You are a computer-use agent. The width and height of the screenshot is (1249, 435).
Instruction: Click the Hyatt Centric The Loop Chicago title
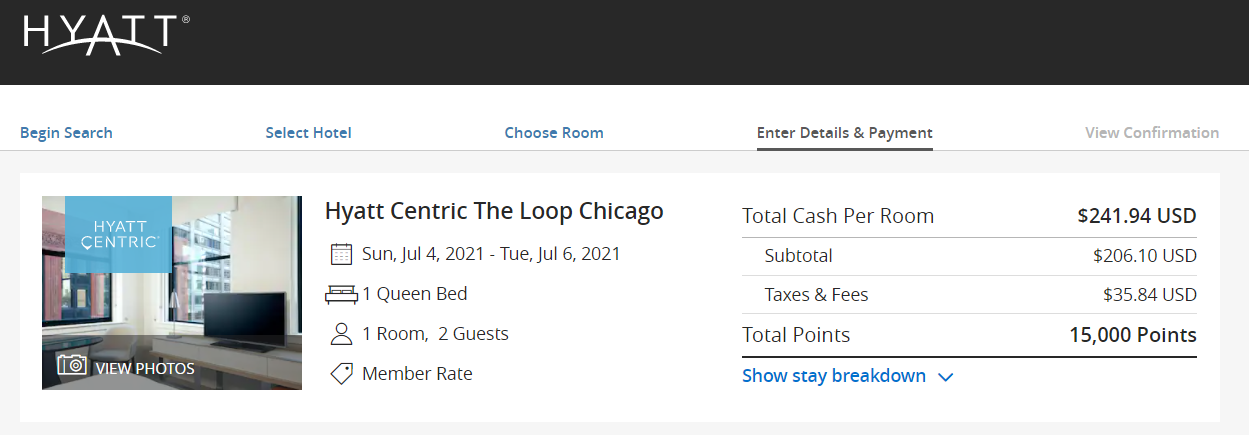tap(494, 212)
